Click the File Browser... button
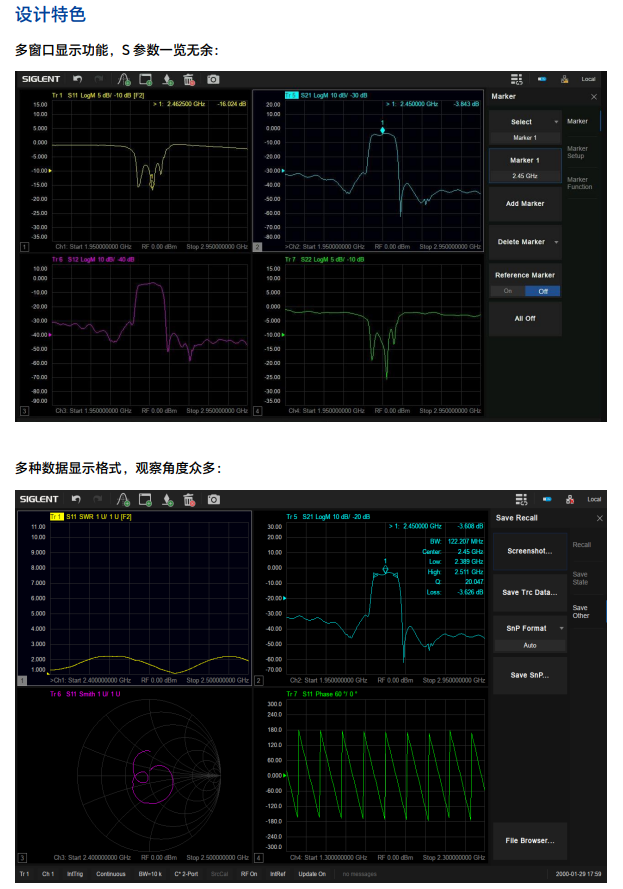Viewport: 623px width, 889px height. tap(529, 841)
